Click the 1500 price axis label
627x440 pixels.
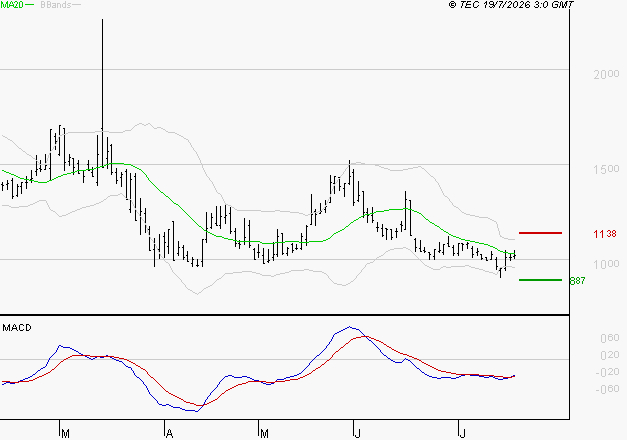606,169
